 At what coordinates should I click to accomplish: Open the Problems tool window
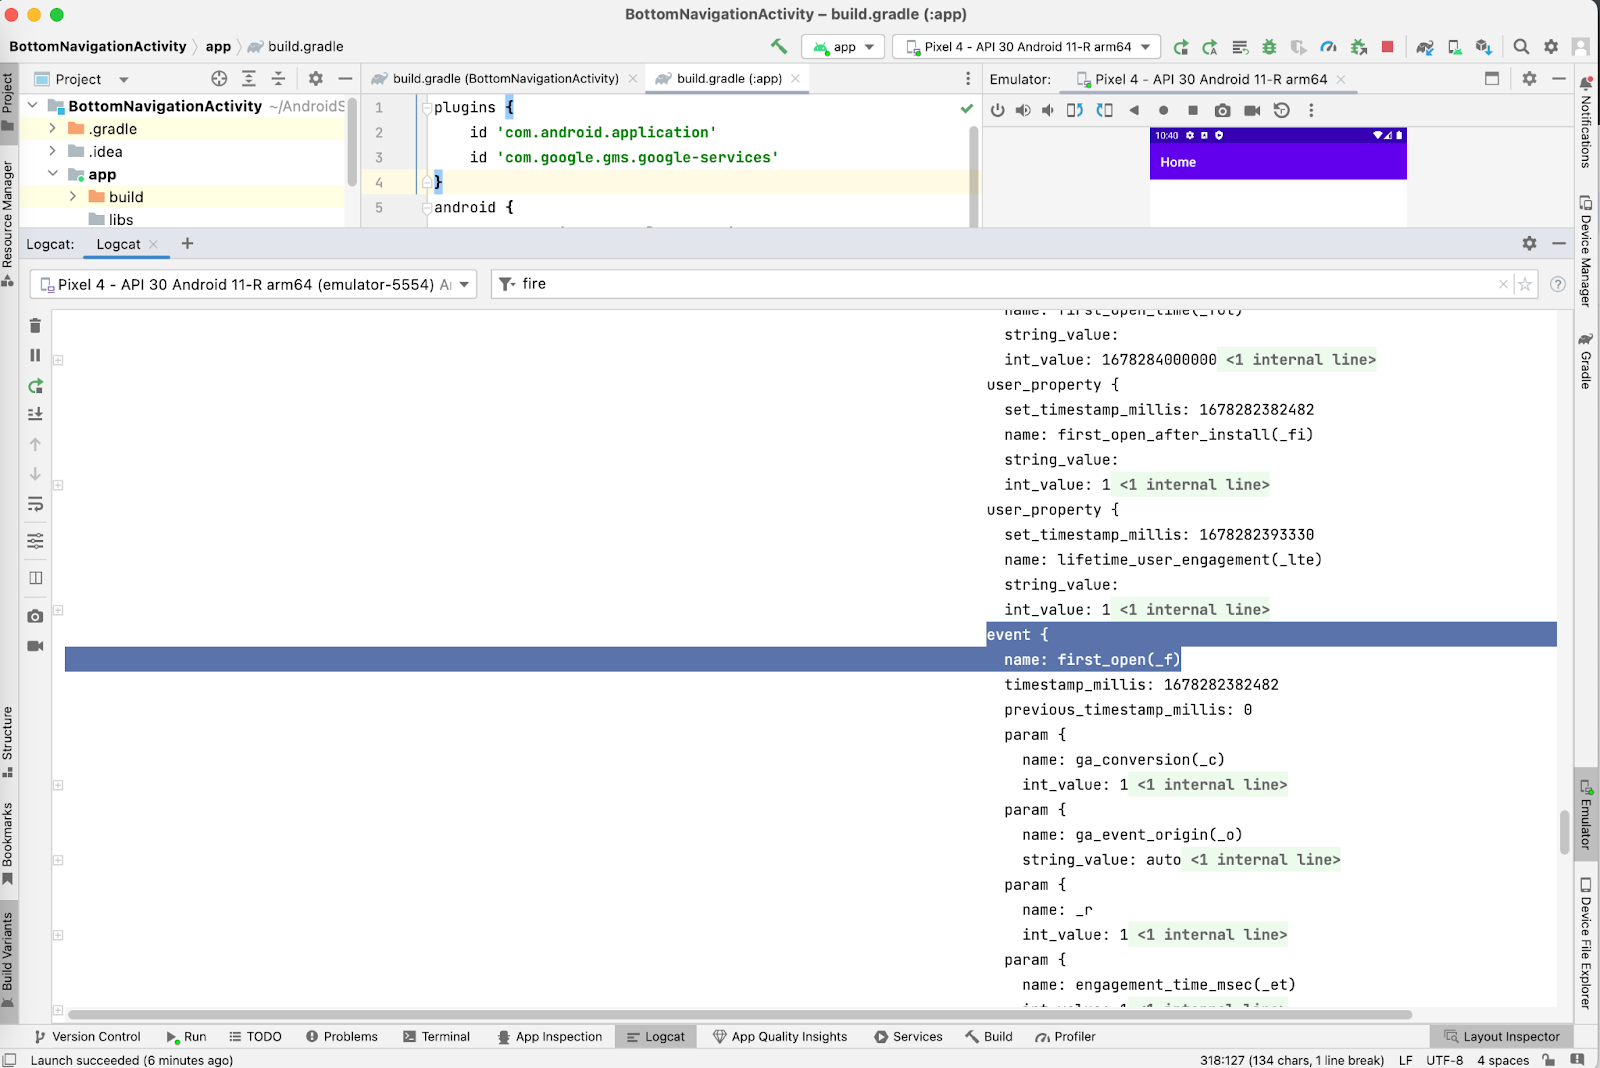click(341, 1036)
